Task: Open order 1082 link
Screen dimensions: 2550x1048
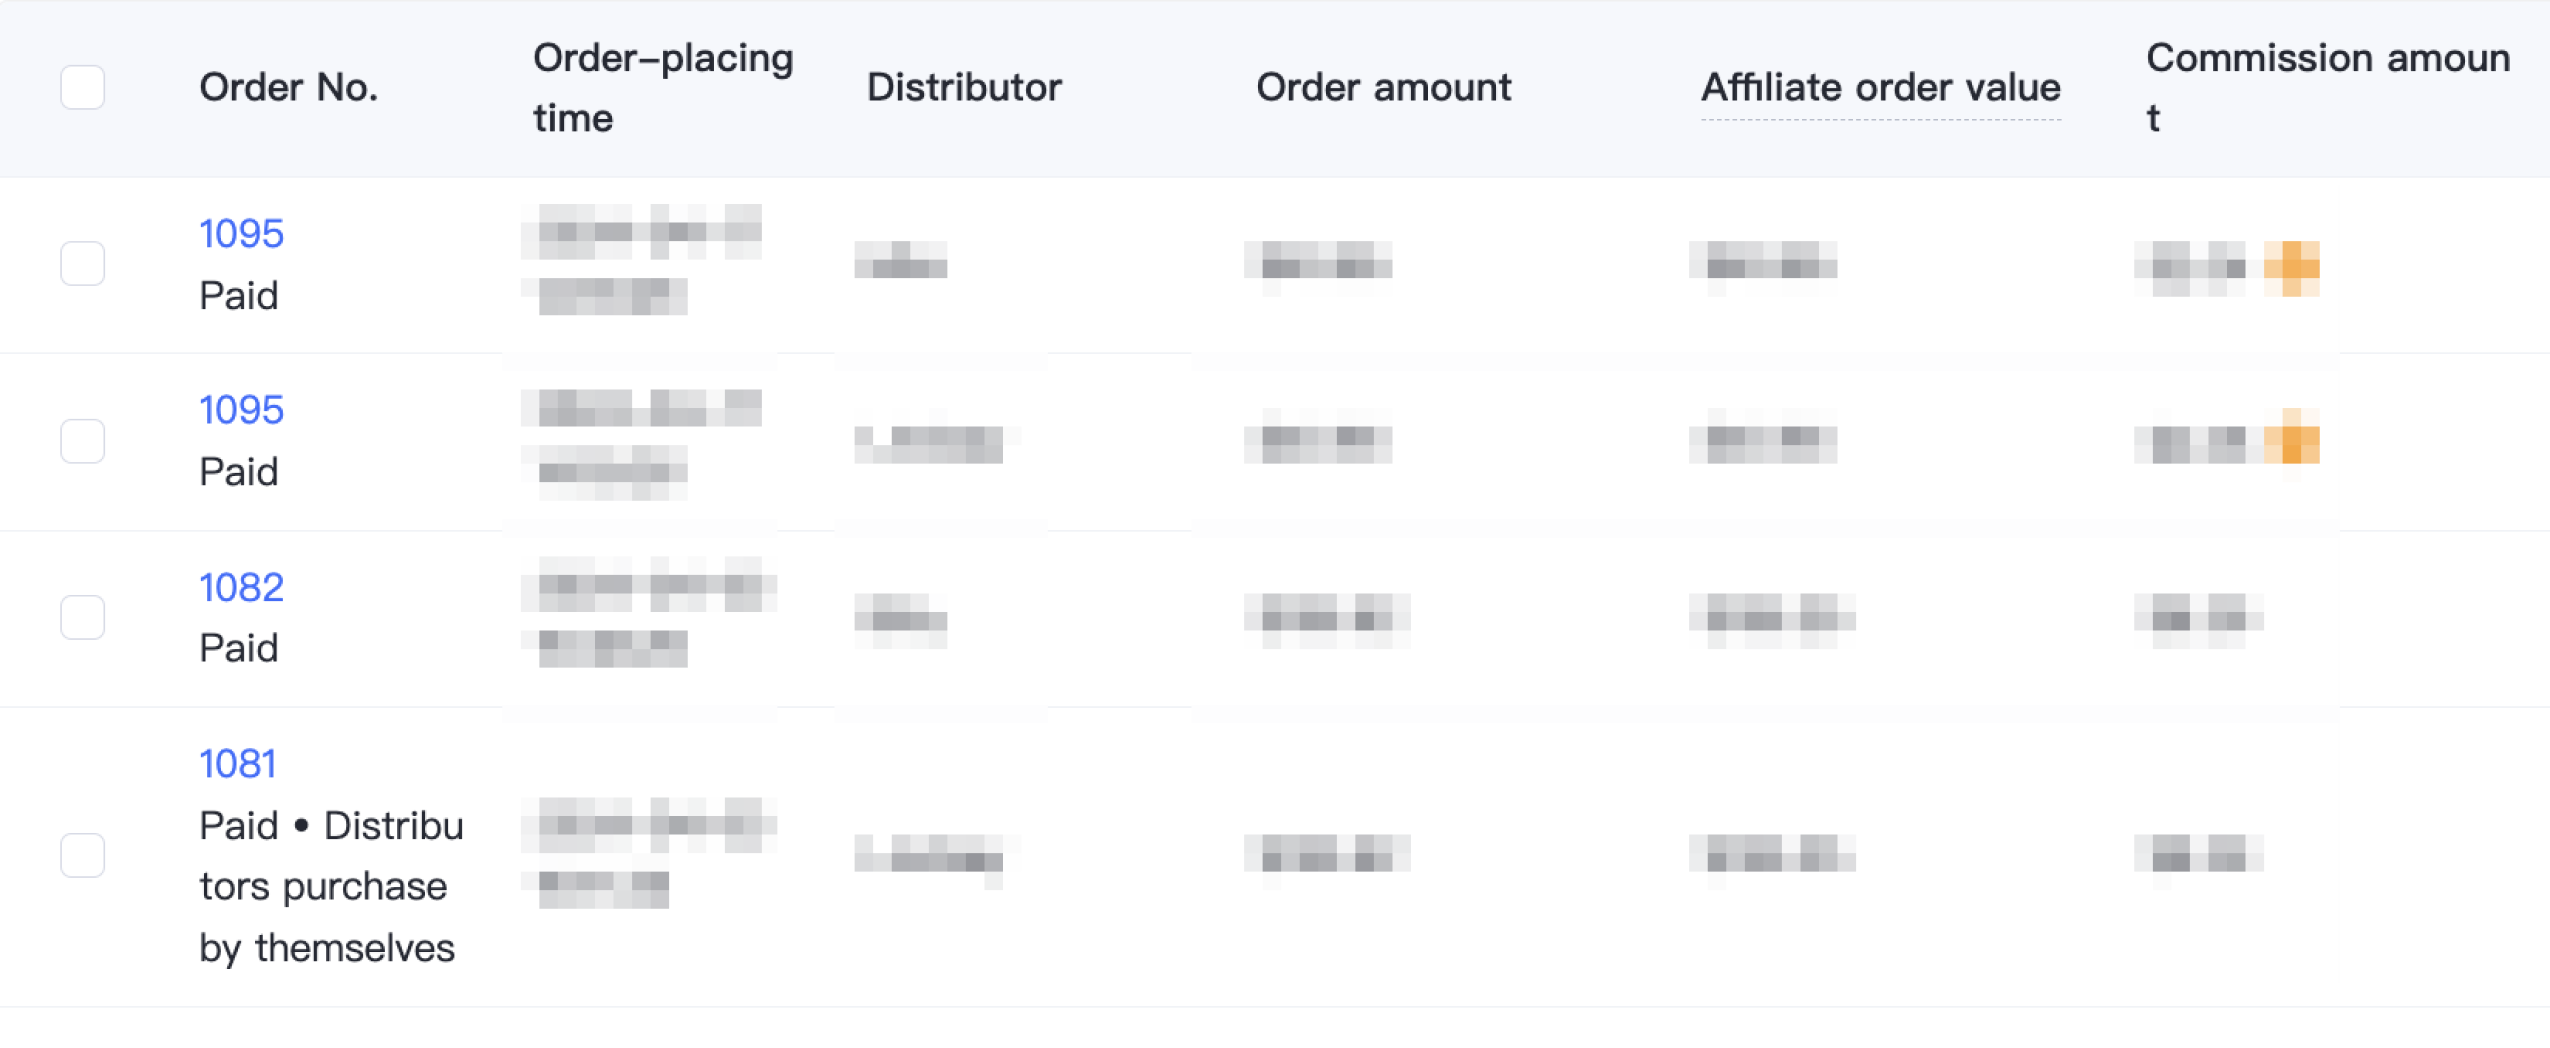Action: (241, 587)
